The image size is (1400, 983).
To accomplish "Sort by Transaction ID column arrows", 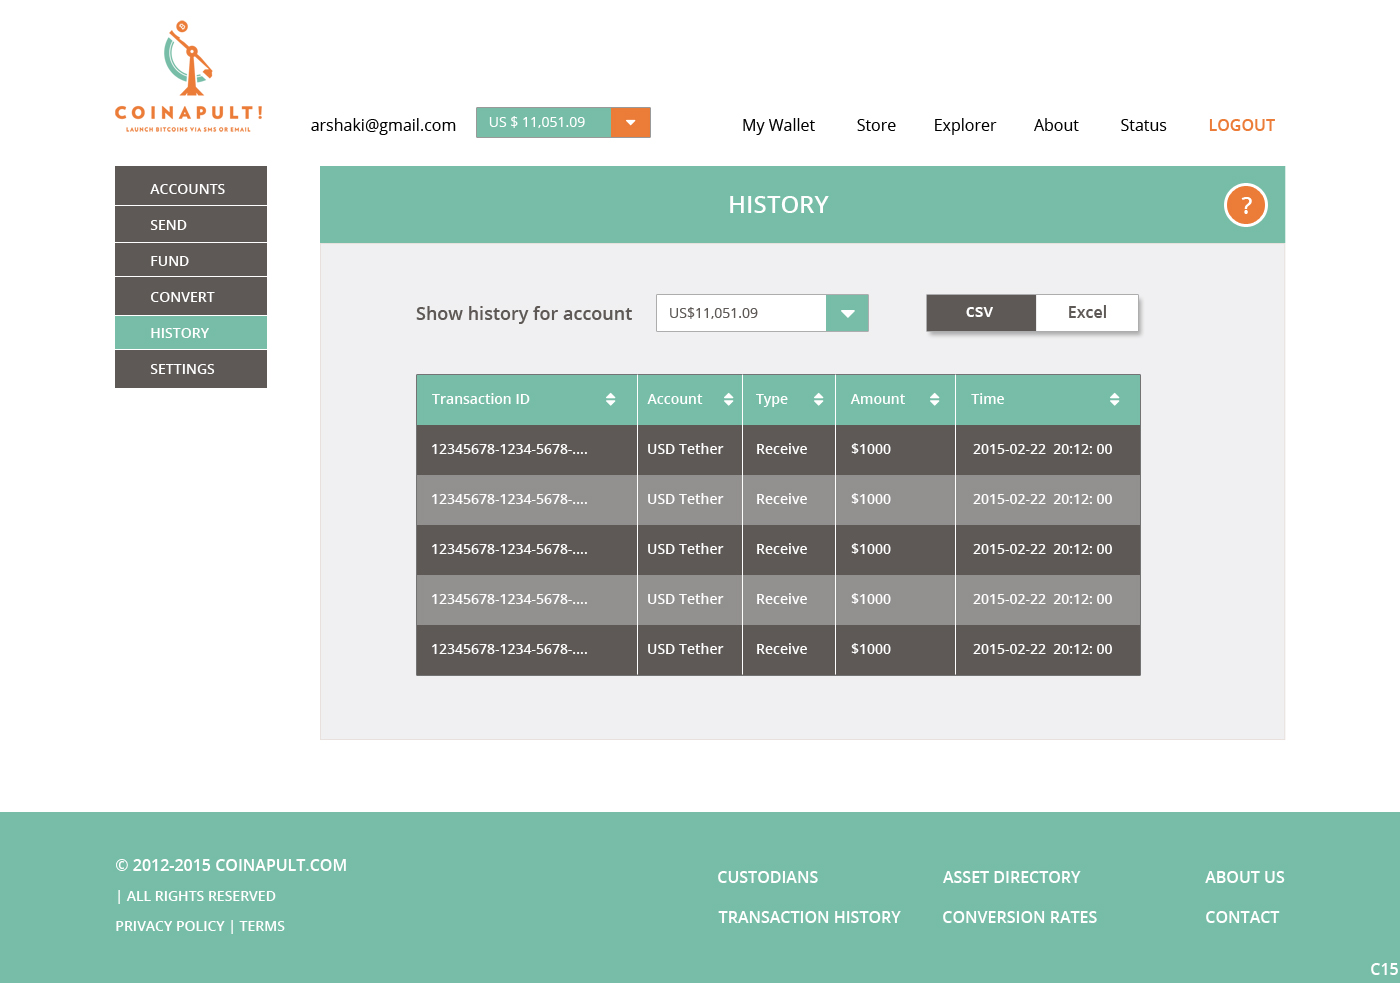I will [x=610, y=399].
